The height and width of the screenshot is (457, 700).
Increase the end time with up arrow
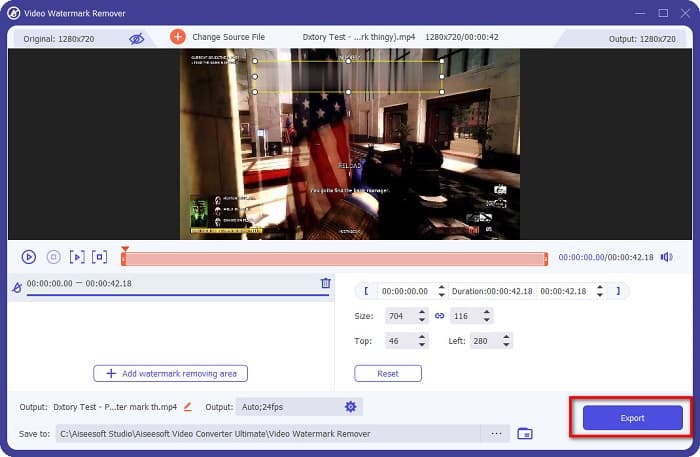click(600, 287)
